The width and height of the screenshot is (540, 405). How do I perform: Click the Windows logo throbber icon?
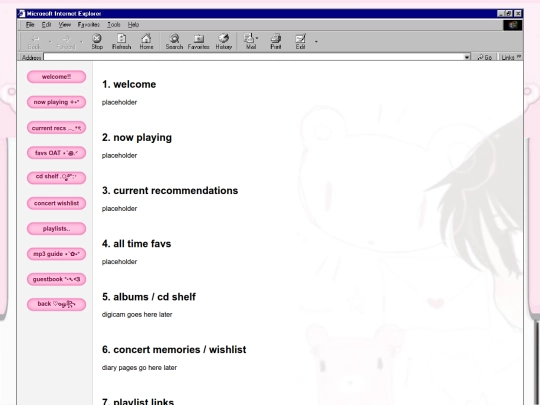(x=513, y=25)
